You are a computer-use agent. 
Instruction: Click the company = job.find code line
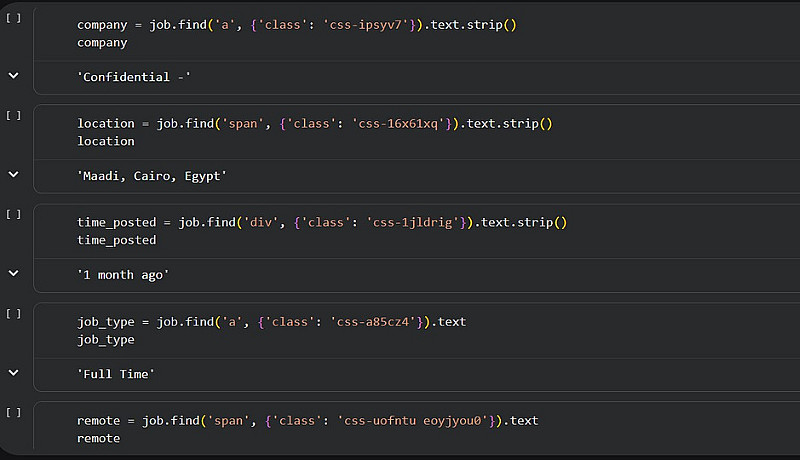[296, 25]
